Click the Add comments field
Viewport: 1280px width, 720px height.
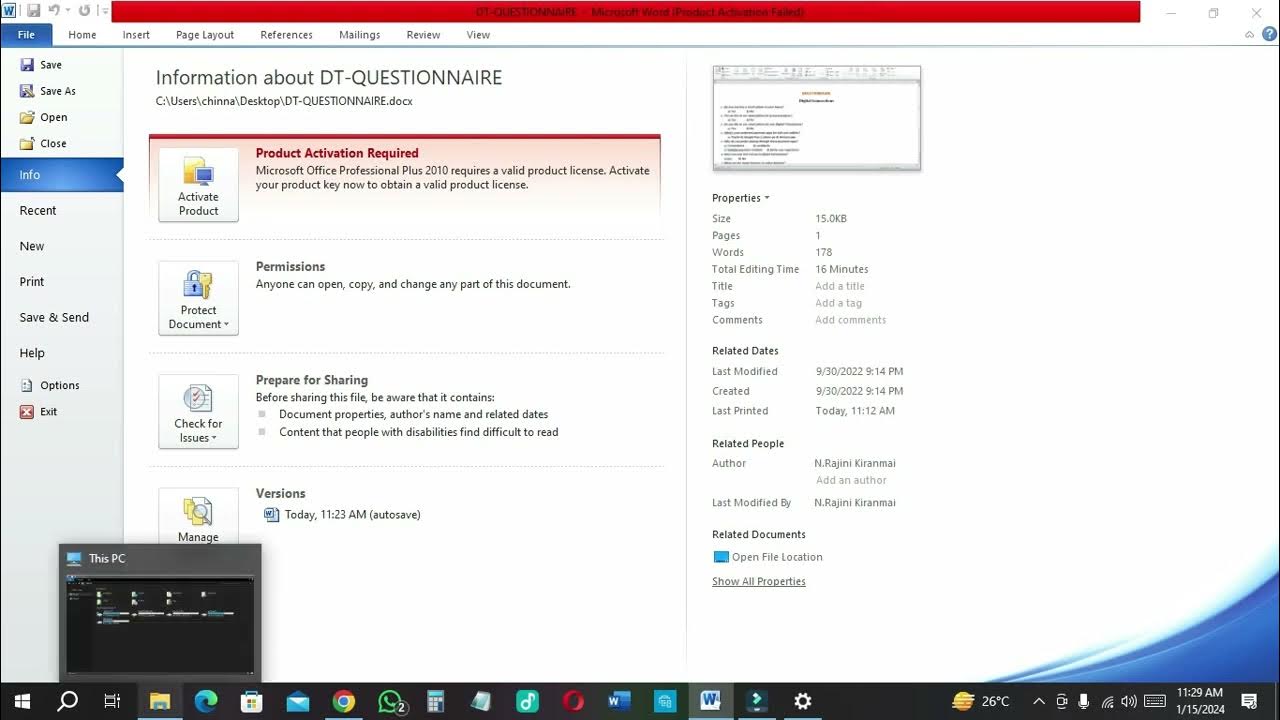coord(850,320)
